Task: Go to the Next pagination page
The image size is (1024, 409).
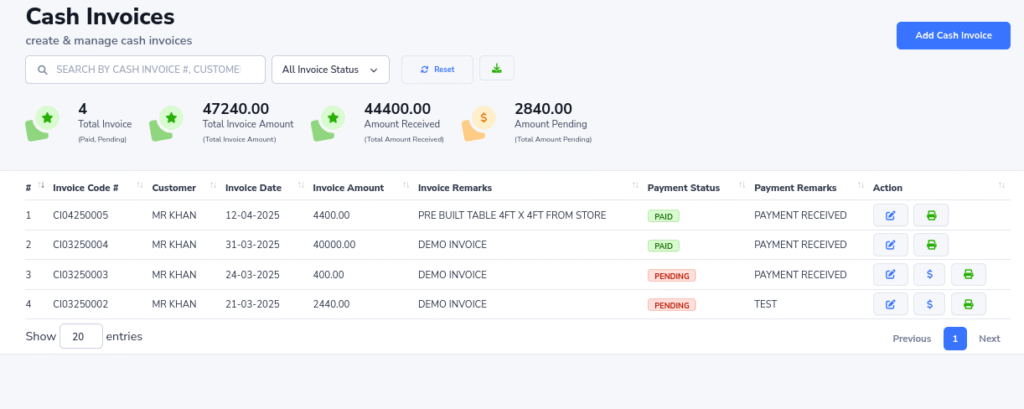Action: 989,338
